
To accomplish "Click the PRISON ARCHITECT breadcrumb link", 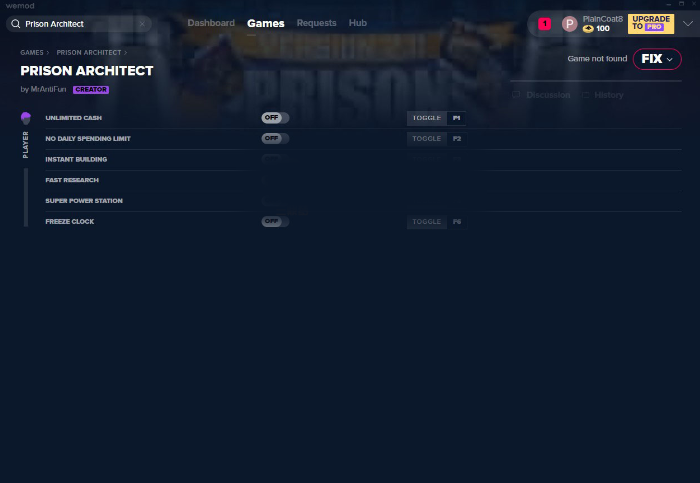I will pos(89,53).
